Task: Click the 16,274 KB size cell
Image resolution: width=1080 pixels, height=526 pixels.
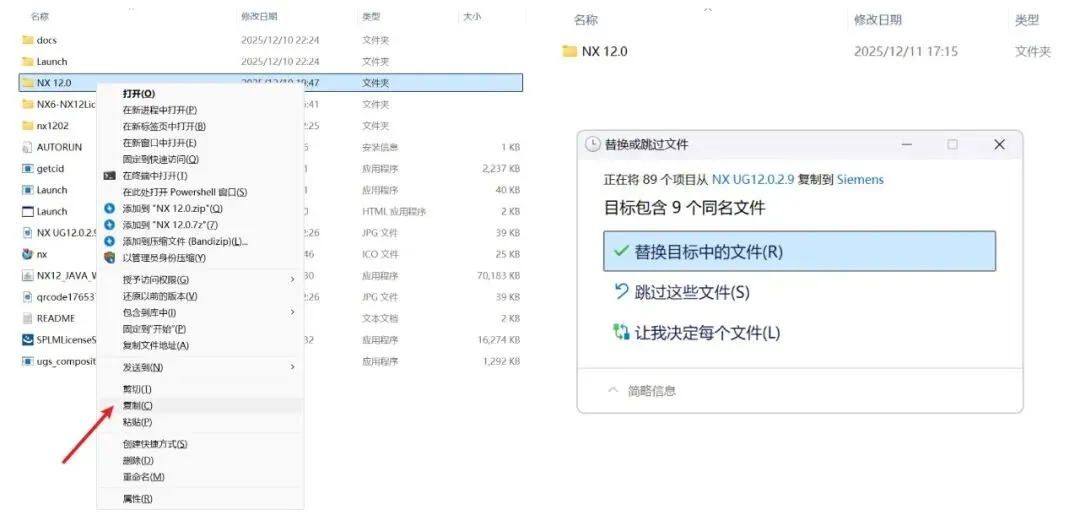Action: (499, 339)
